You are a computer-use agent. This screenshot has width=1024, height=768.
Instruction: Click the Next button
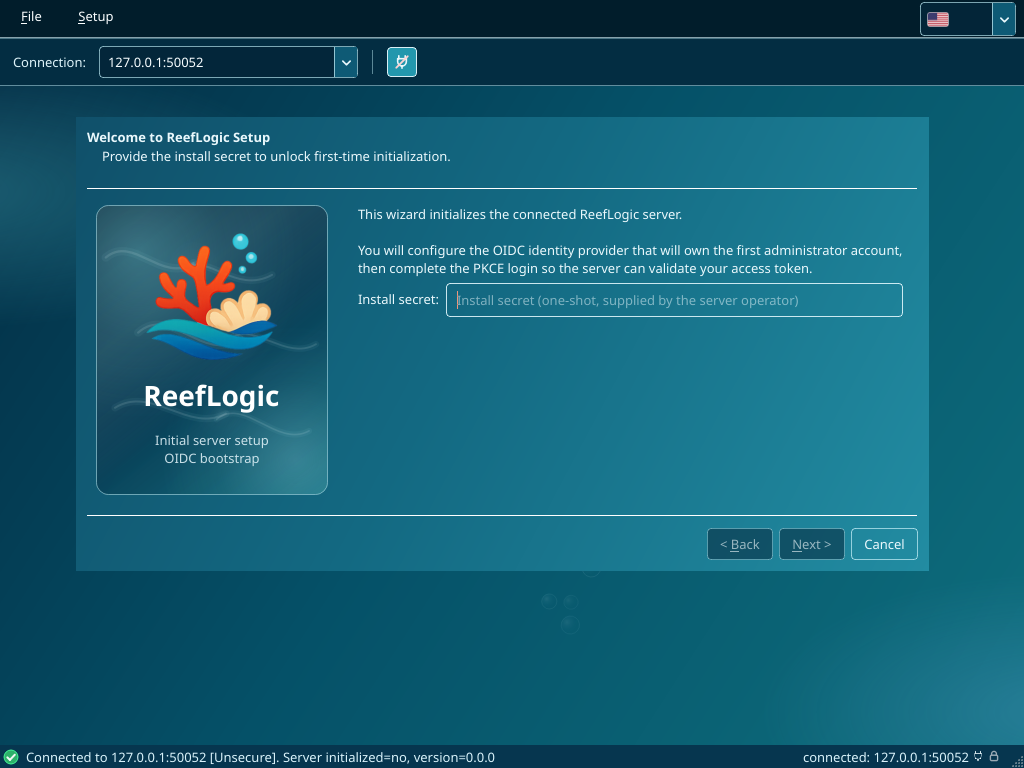click(x=812, y=544)
